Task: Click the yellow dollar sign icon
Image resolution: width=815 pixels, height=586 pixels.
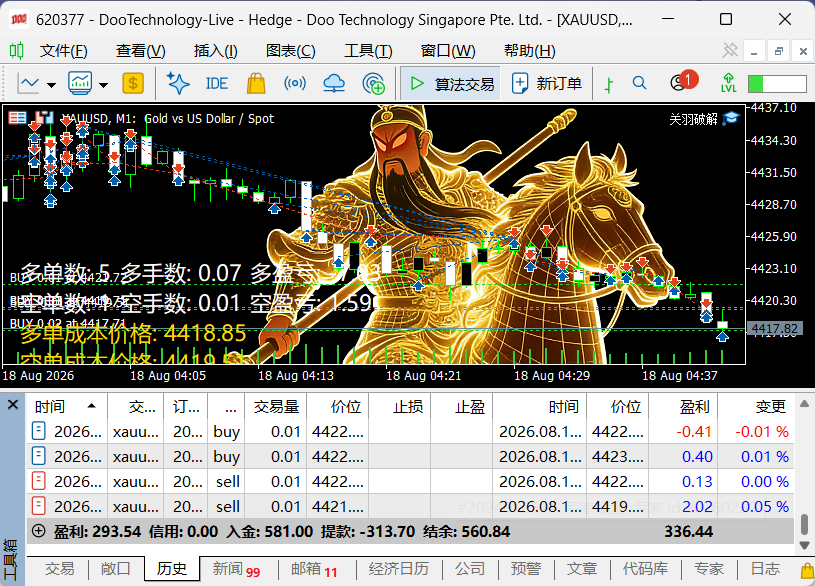Action: 133,83
